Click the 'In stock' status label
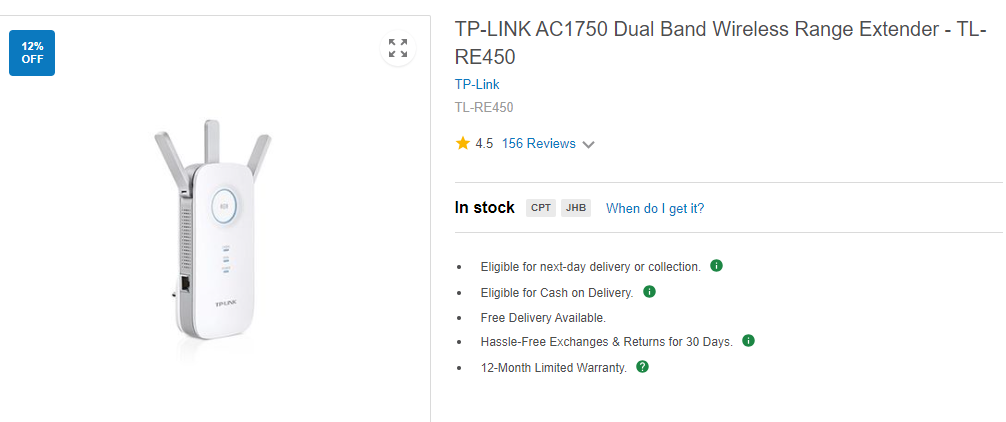1006x422 pixels. 484,208
